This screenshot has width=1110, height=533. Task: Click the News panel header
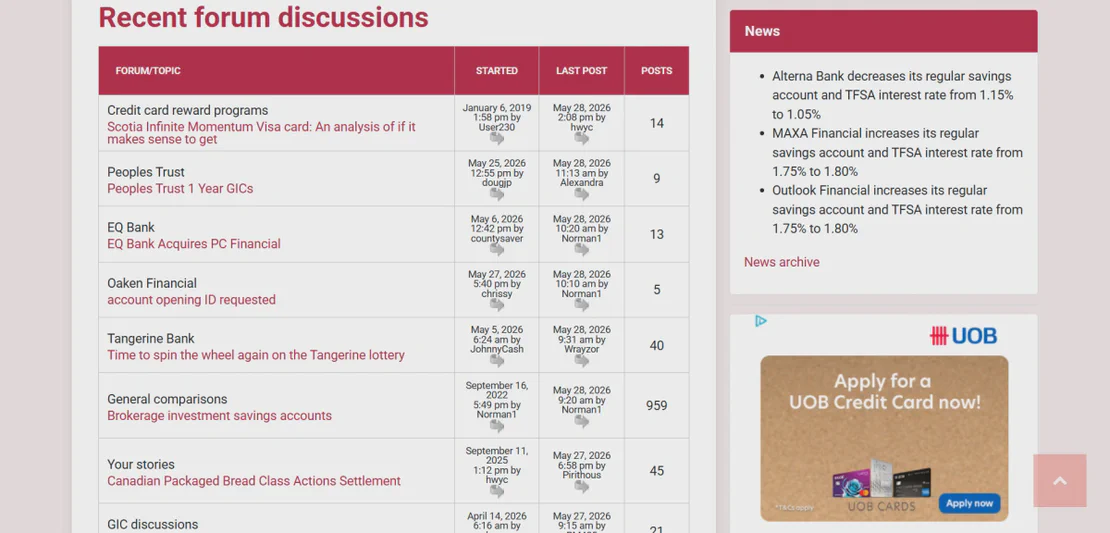tap(883, 31)
